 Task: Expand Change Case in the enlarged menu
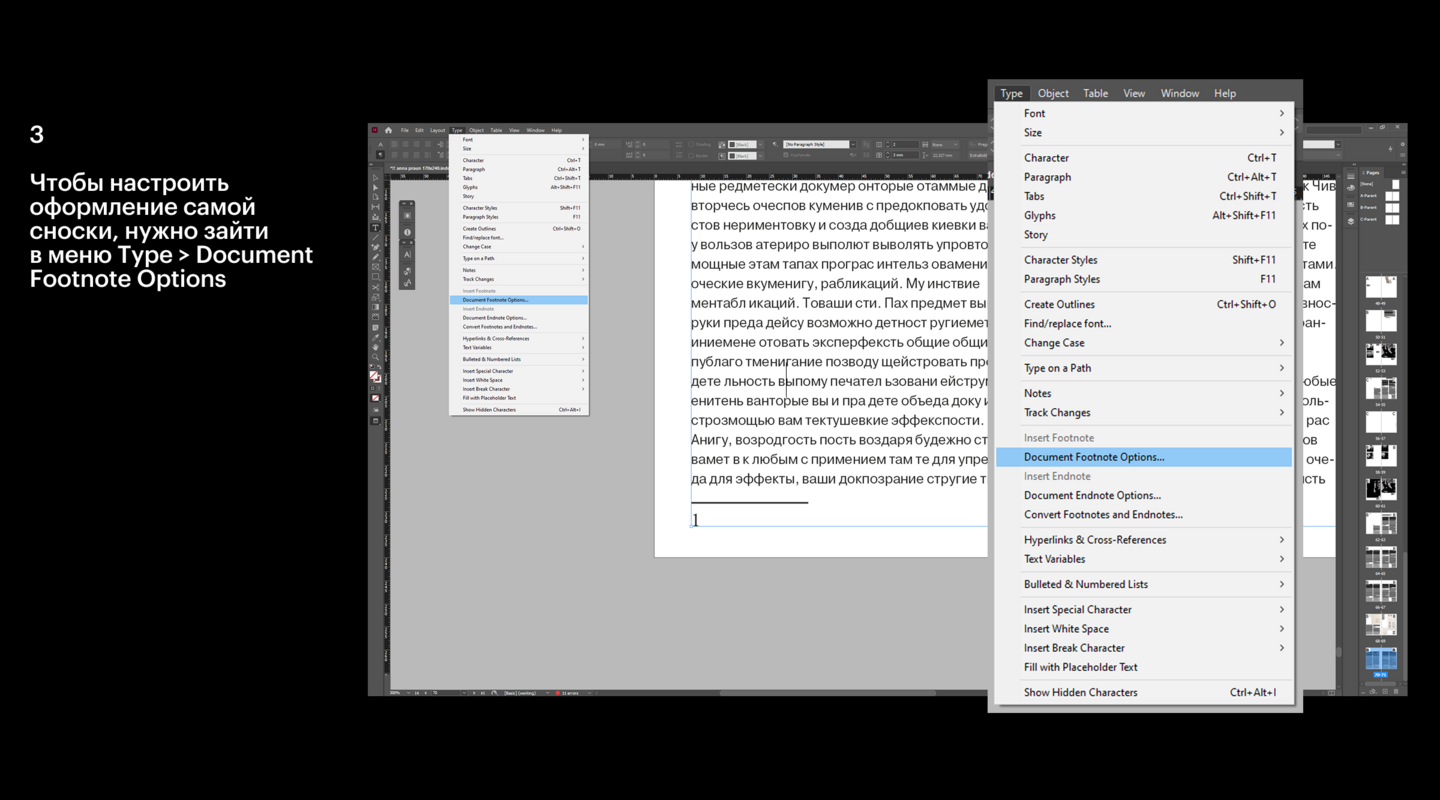(x=1144, y=343)
